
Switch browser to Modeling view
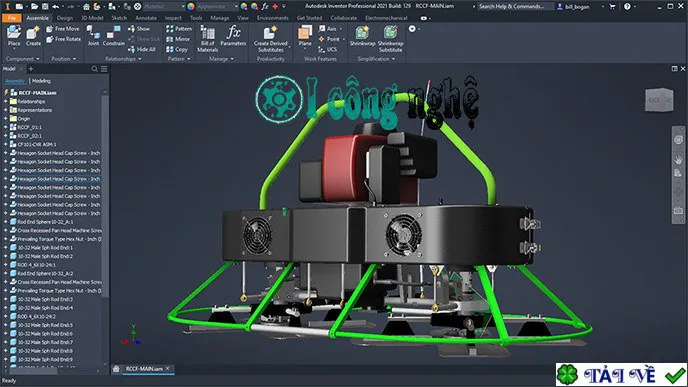coord(41,81)
